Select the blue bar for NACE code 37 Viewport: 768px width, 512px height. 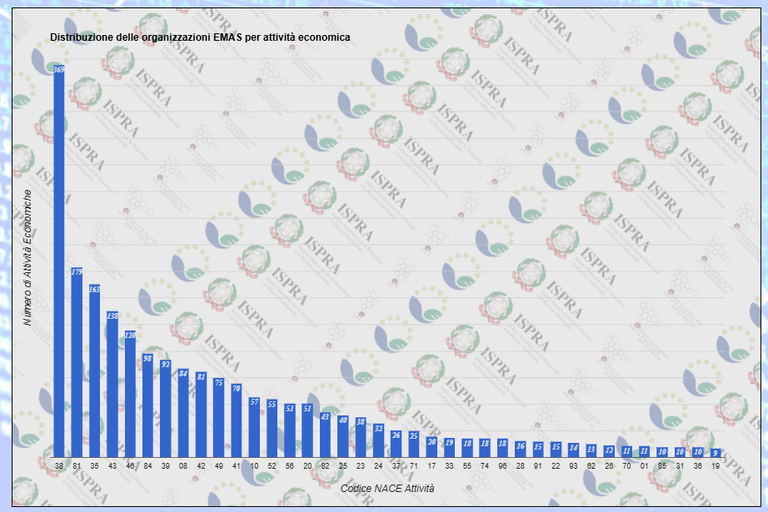pyautogui.click(x=396, y=444)
